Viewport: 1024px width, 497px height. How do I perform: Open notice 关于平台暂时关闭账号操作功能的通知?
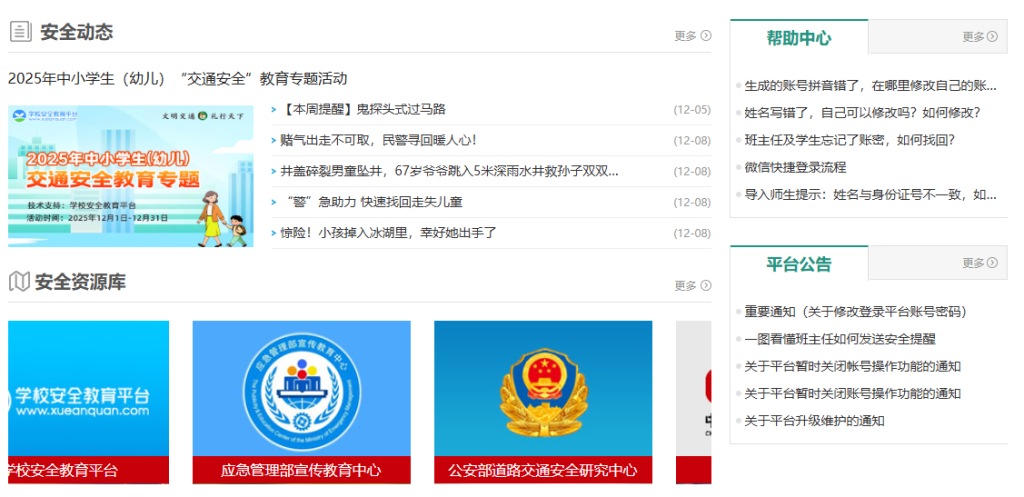852,394
